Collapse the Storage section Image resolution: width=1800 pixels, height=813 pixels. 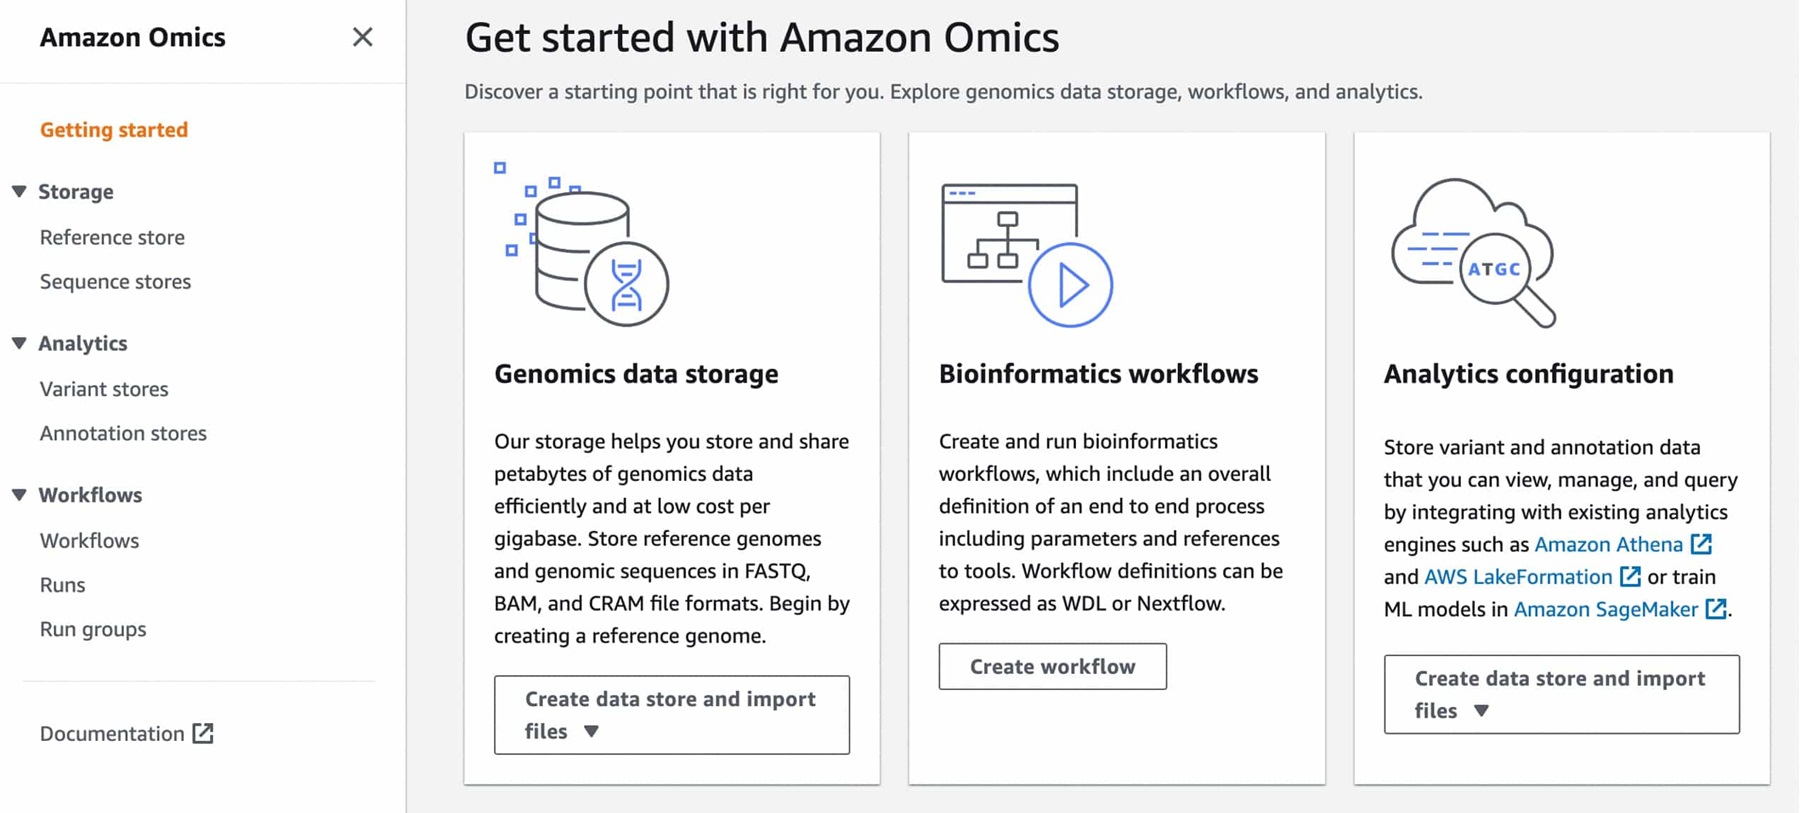18,191
